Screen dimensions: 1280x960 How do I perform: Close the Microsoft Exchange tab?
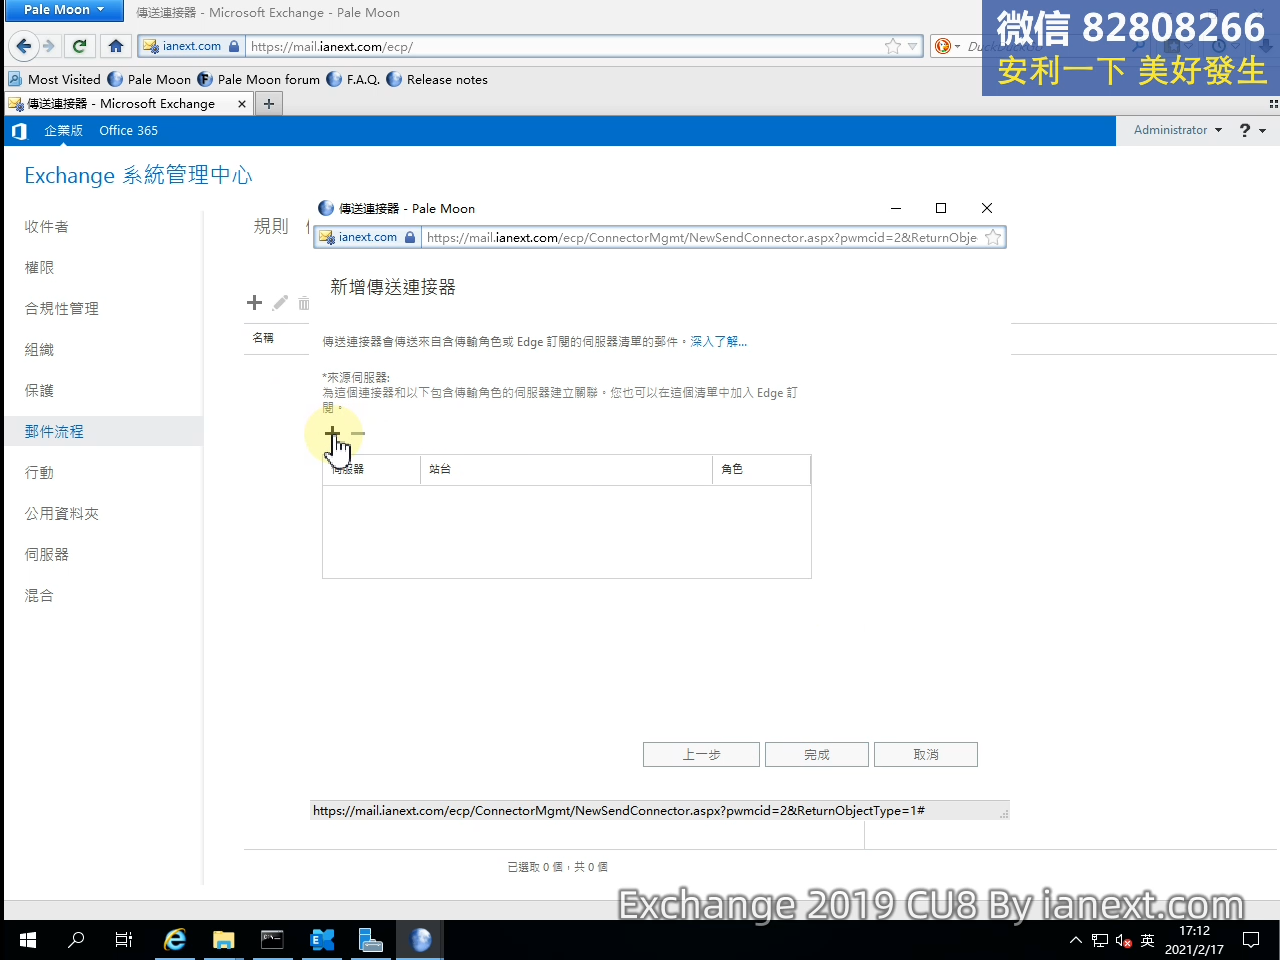tap(241, 104)
